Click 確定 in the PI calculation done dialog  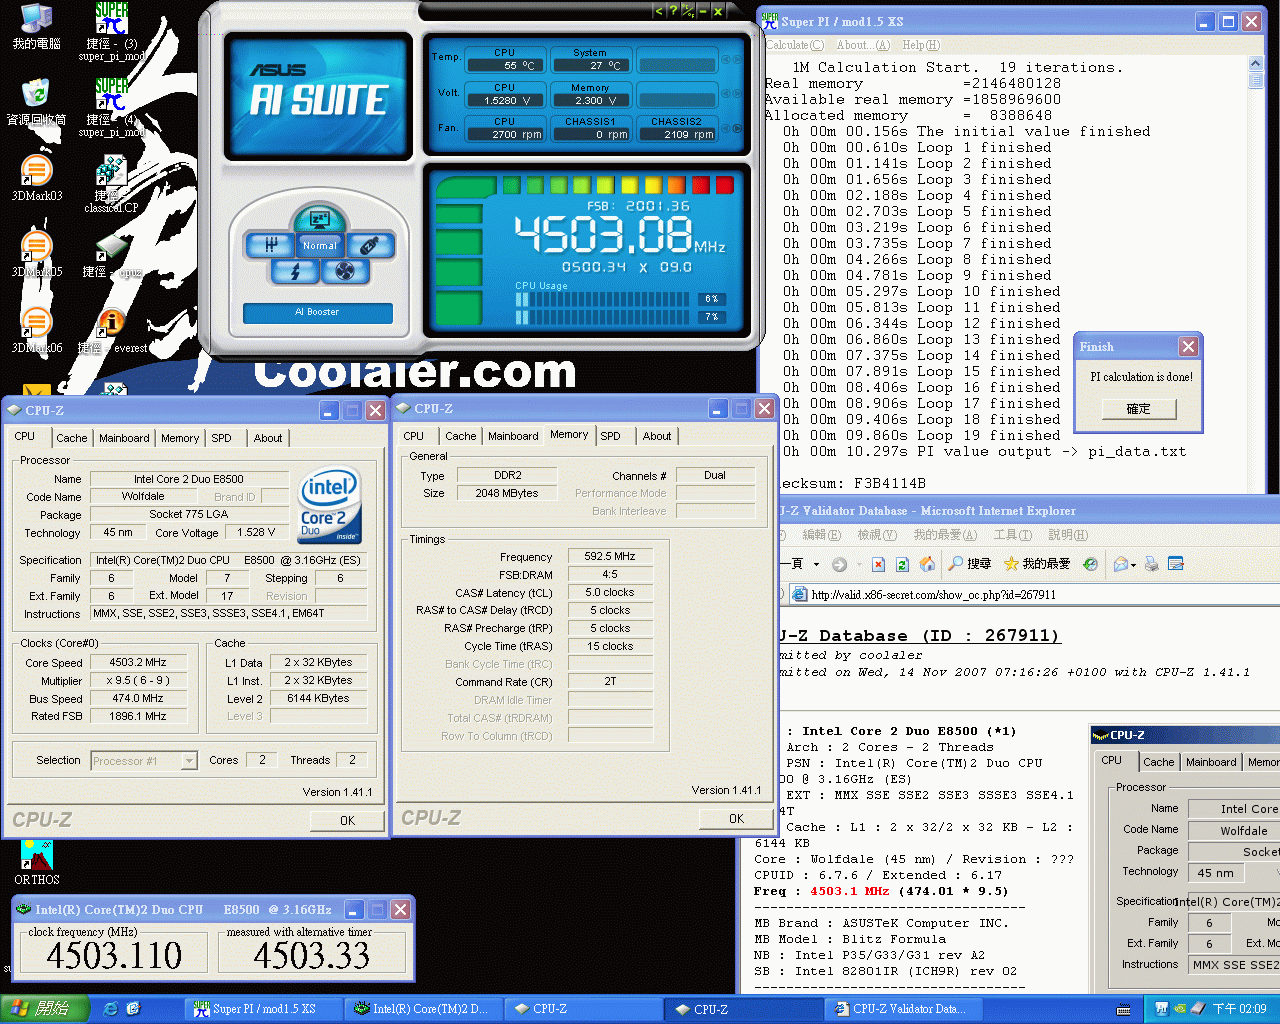click(1138, 409)
